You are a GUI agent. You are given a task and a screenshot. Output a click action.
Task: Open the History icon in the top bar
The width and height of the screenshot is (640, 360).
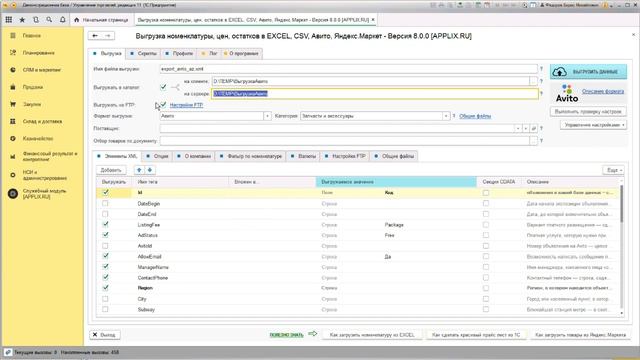36,20
